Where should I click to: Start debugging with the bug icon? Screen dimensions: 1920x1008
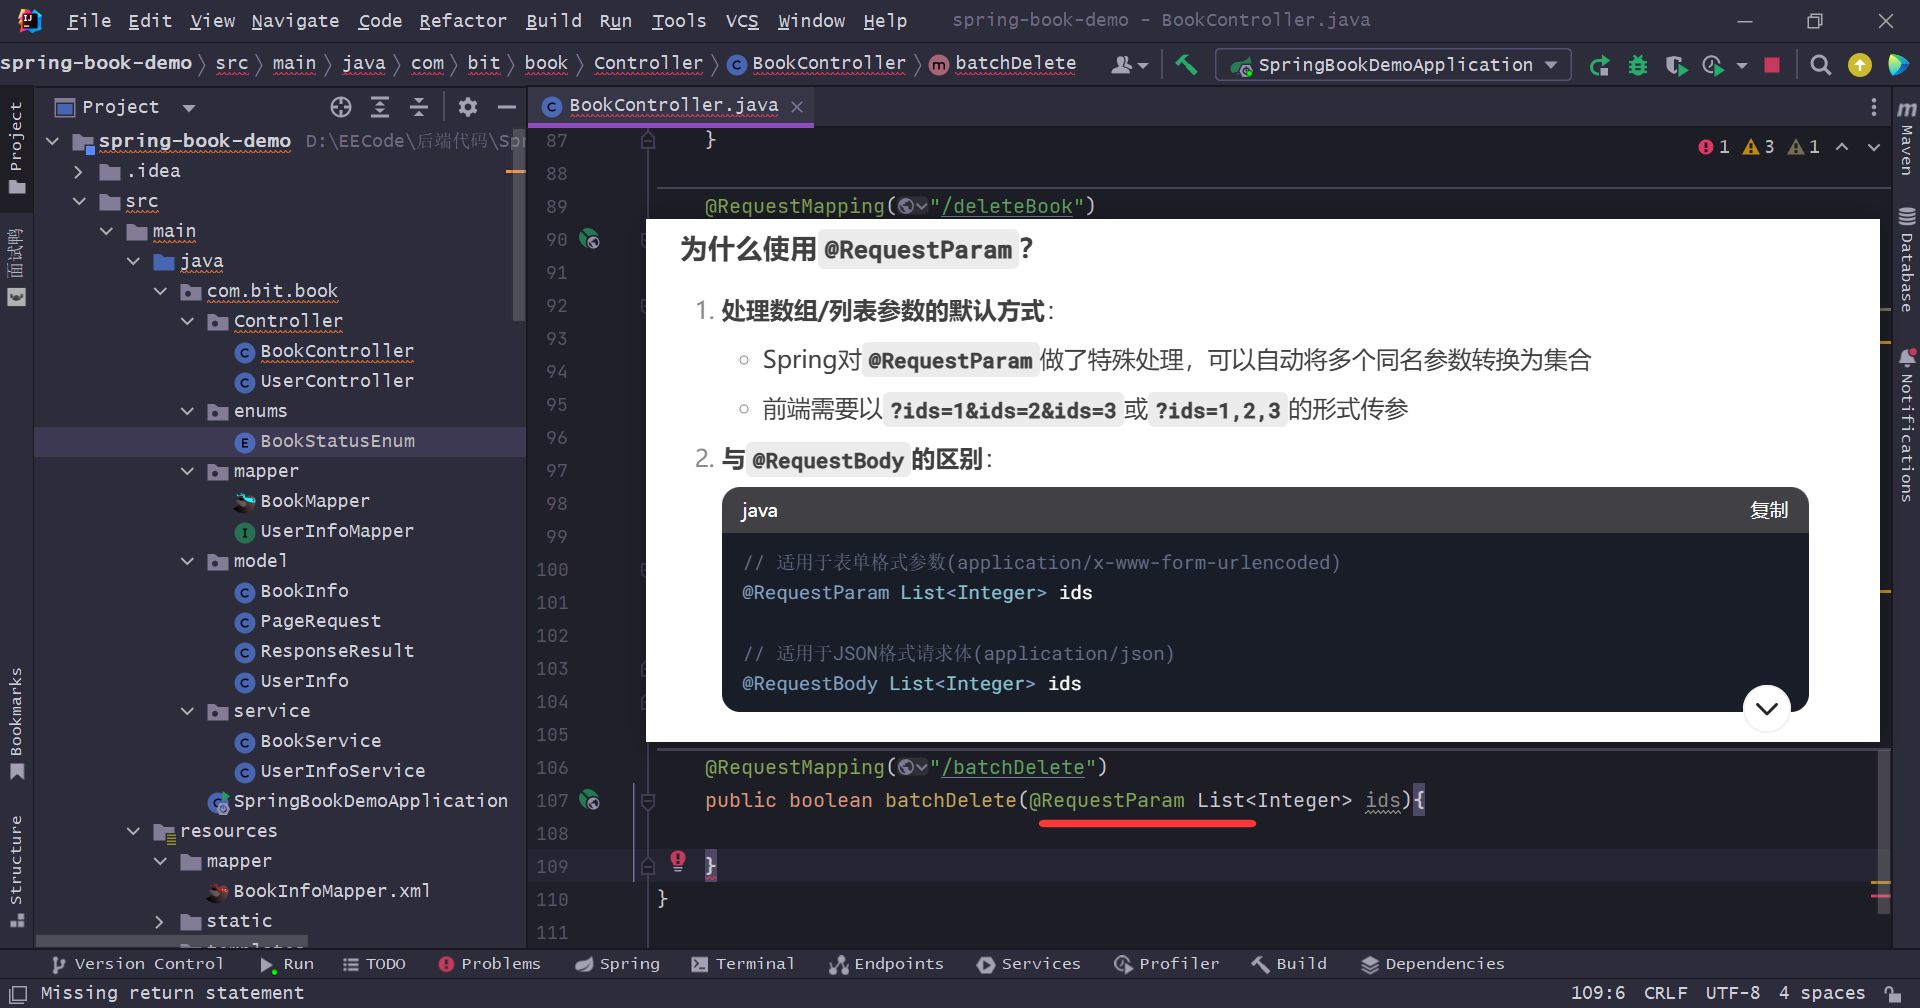coord(1638,65)
